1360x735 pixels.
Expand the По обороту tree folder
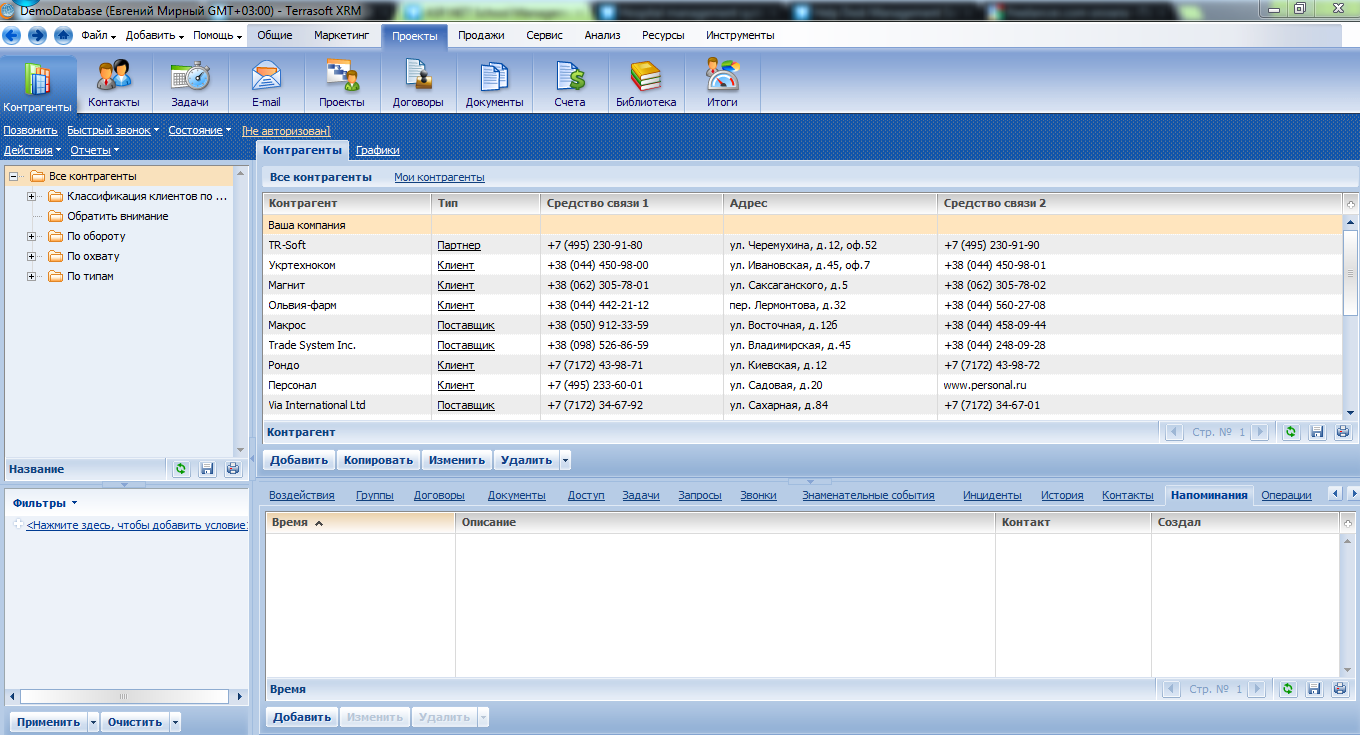click(x=31, y=236)
